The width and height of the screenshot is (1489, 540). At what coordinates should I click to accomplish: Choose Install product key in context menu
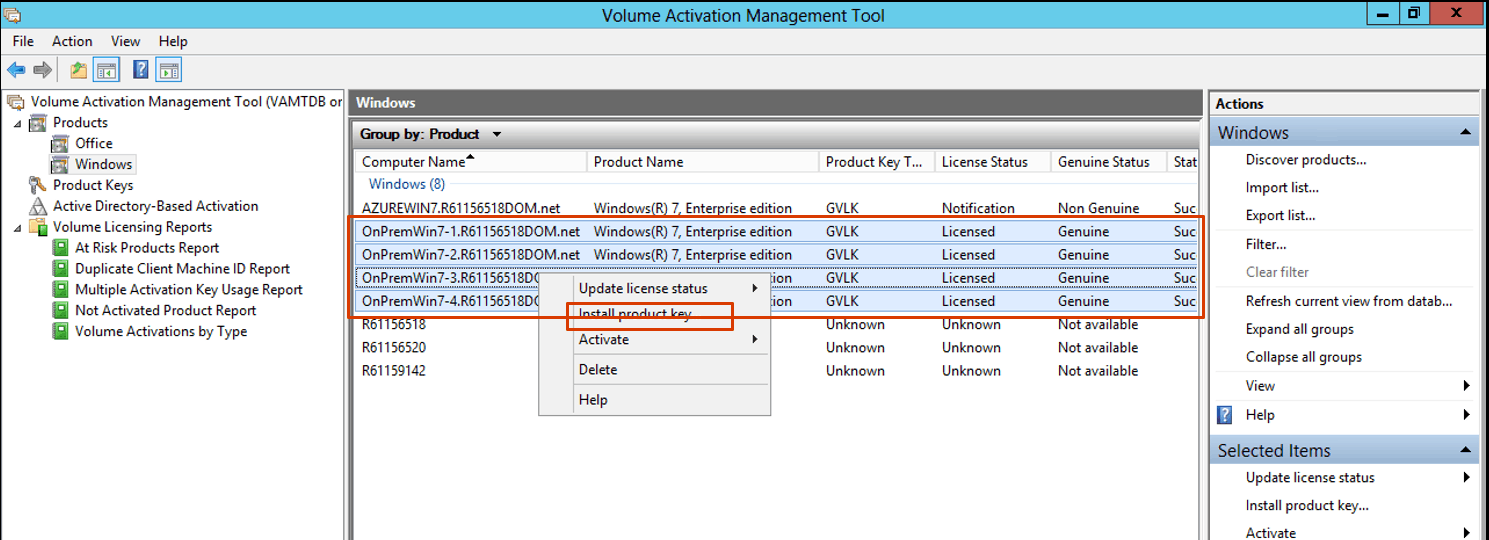[655, 314]
